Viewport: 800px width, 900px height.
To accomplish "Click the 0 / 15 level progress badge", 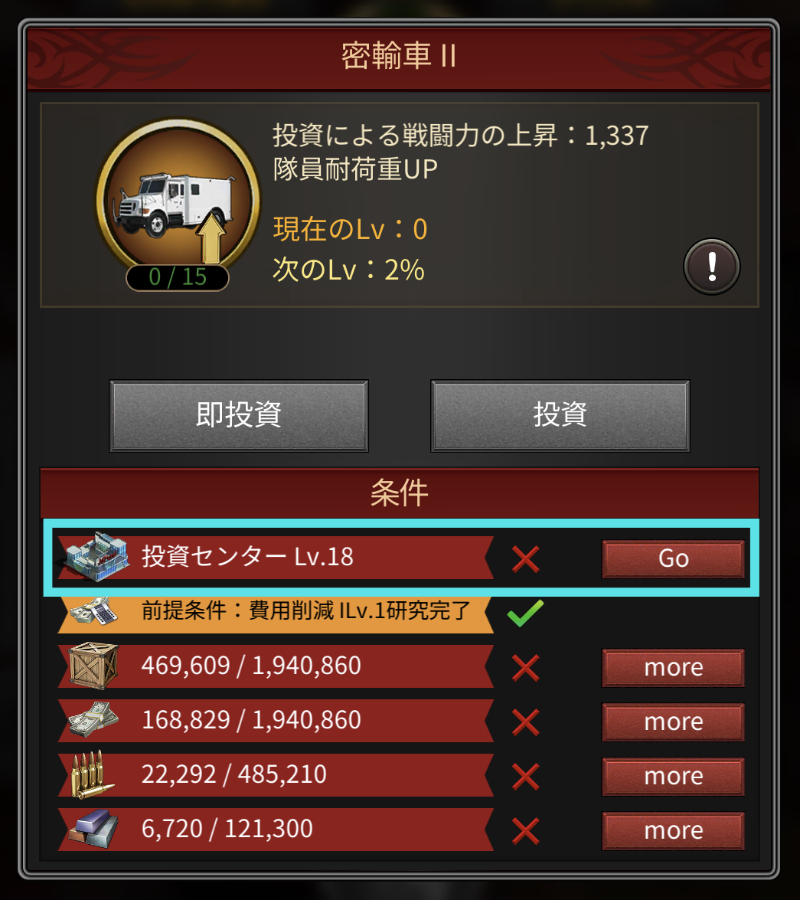I will [177, 277].
